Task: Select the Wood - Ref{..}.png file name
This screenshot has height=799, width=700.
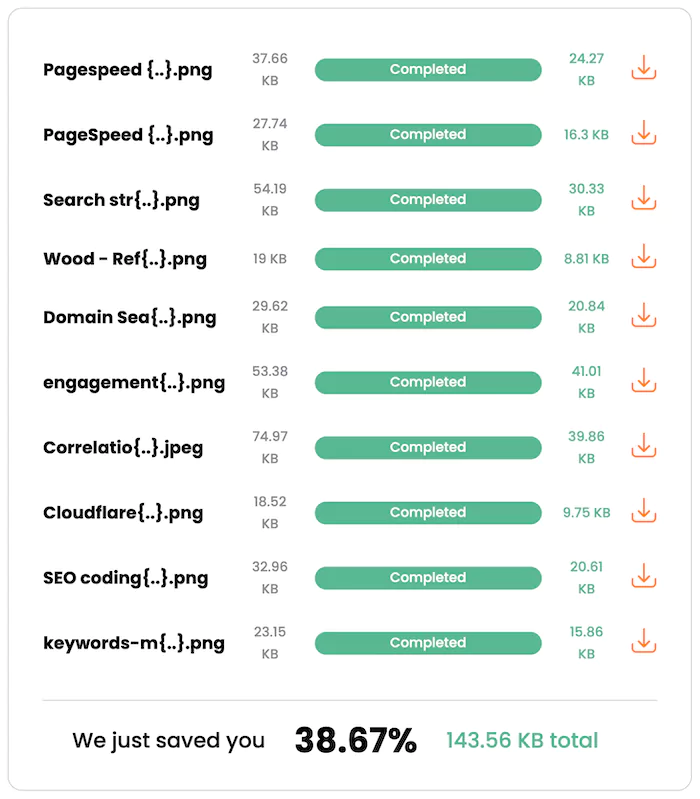Action: point(125,259)
